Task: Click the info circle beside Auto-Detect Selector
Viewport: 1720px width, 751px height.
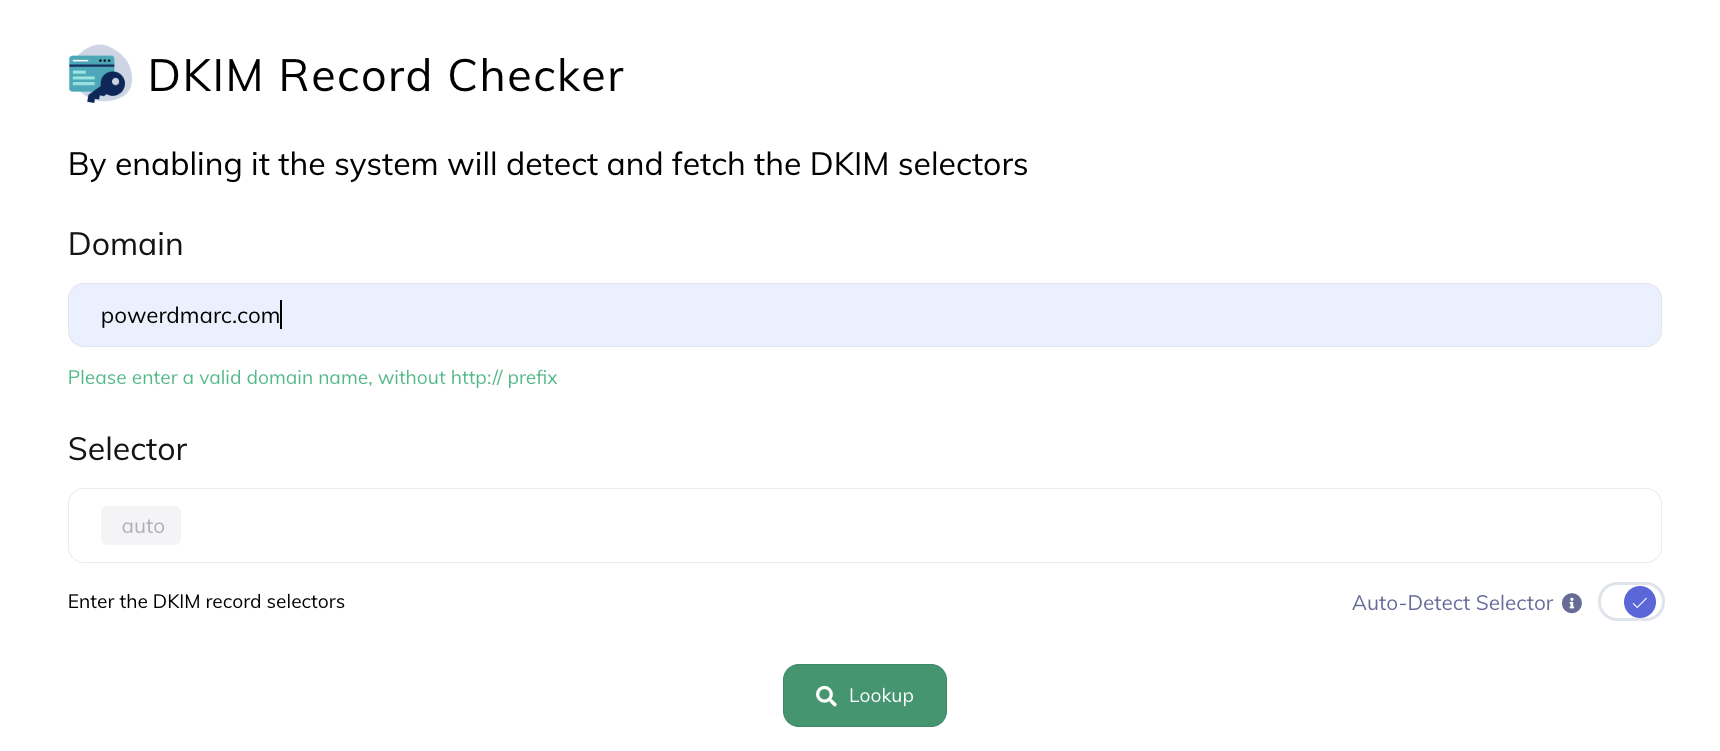Action: [x=1574, y=602]
